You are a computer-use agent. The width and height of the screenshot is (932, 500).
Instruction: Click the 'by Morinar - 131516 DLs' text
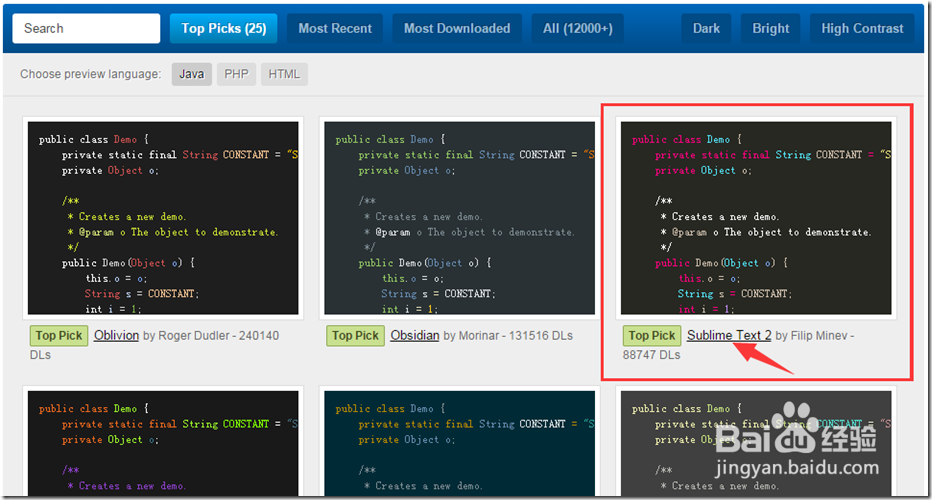(508, 335)
